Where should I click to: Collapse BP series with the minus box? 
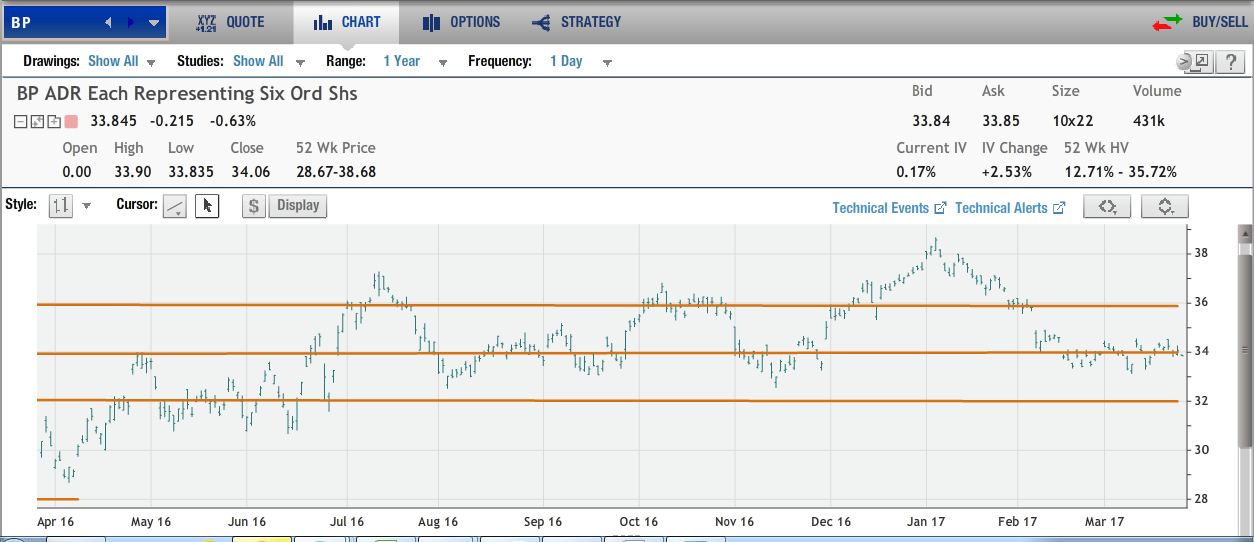click(x=21, y=122)
